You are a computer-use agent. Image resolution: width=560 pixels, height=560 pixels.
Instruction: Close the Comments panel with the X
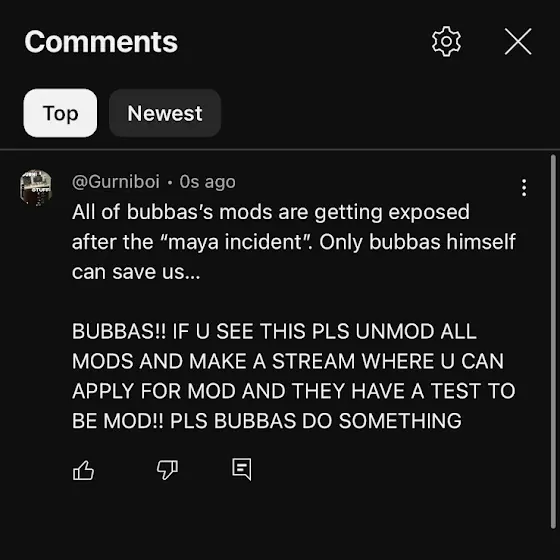click(x=518, y=41)
